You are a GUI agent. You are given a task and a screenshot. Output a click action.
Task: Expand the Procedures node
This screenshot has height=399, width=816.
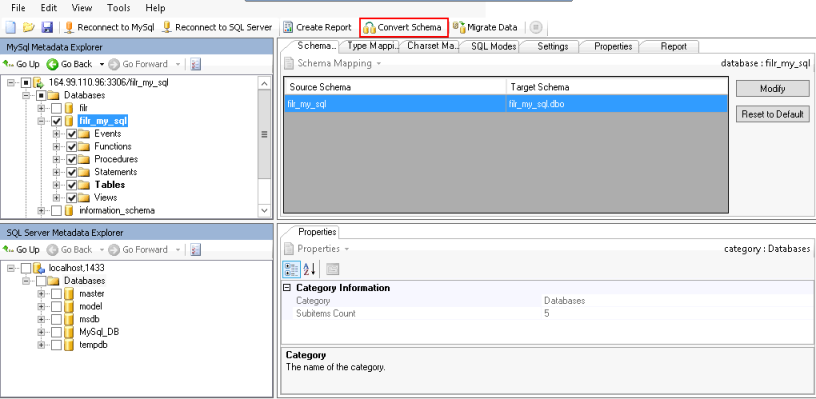click(57, 159)
